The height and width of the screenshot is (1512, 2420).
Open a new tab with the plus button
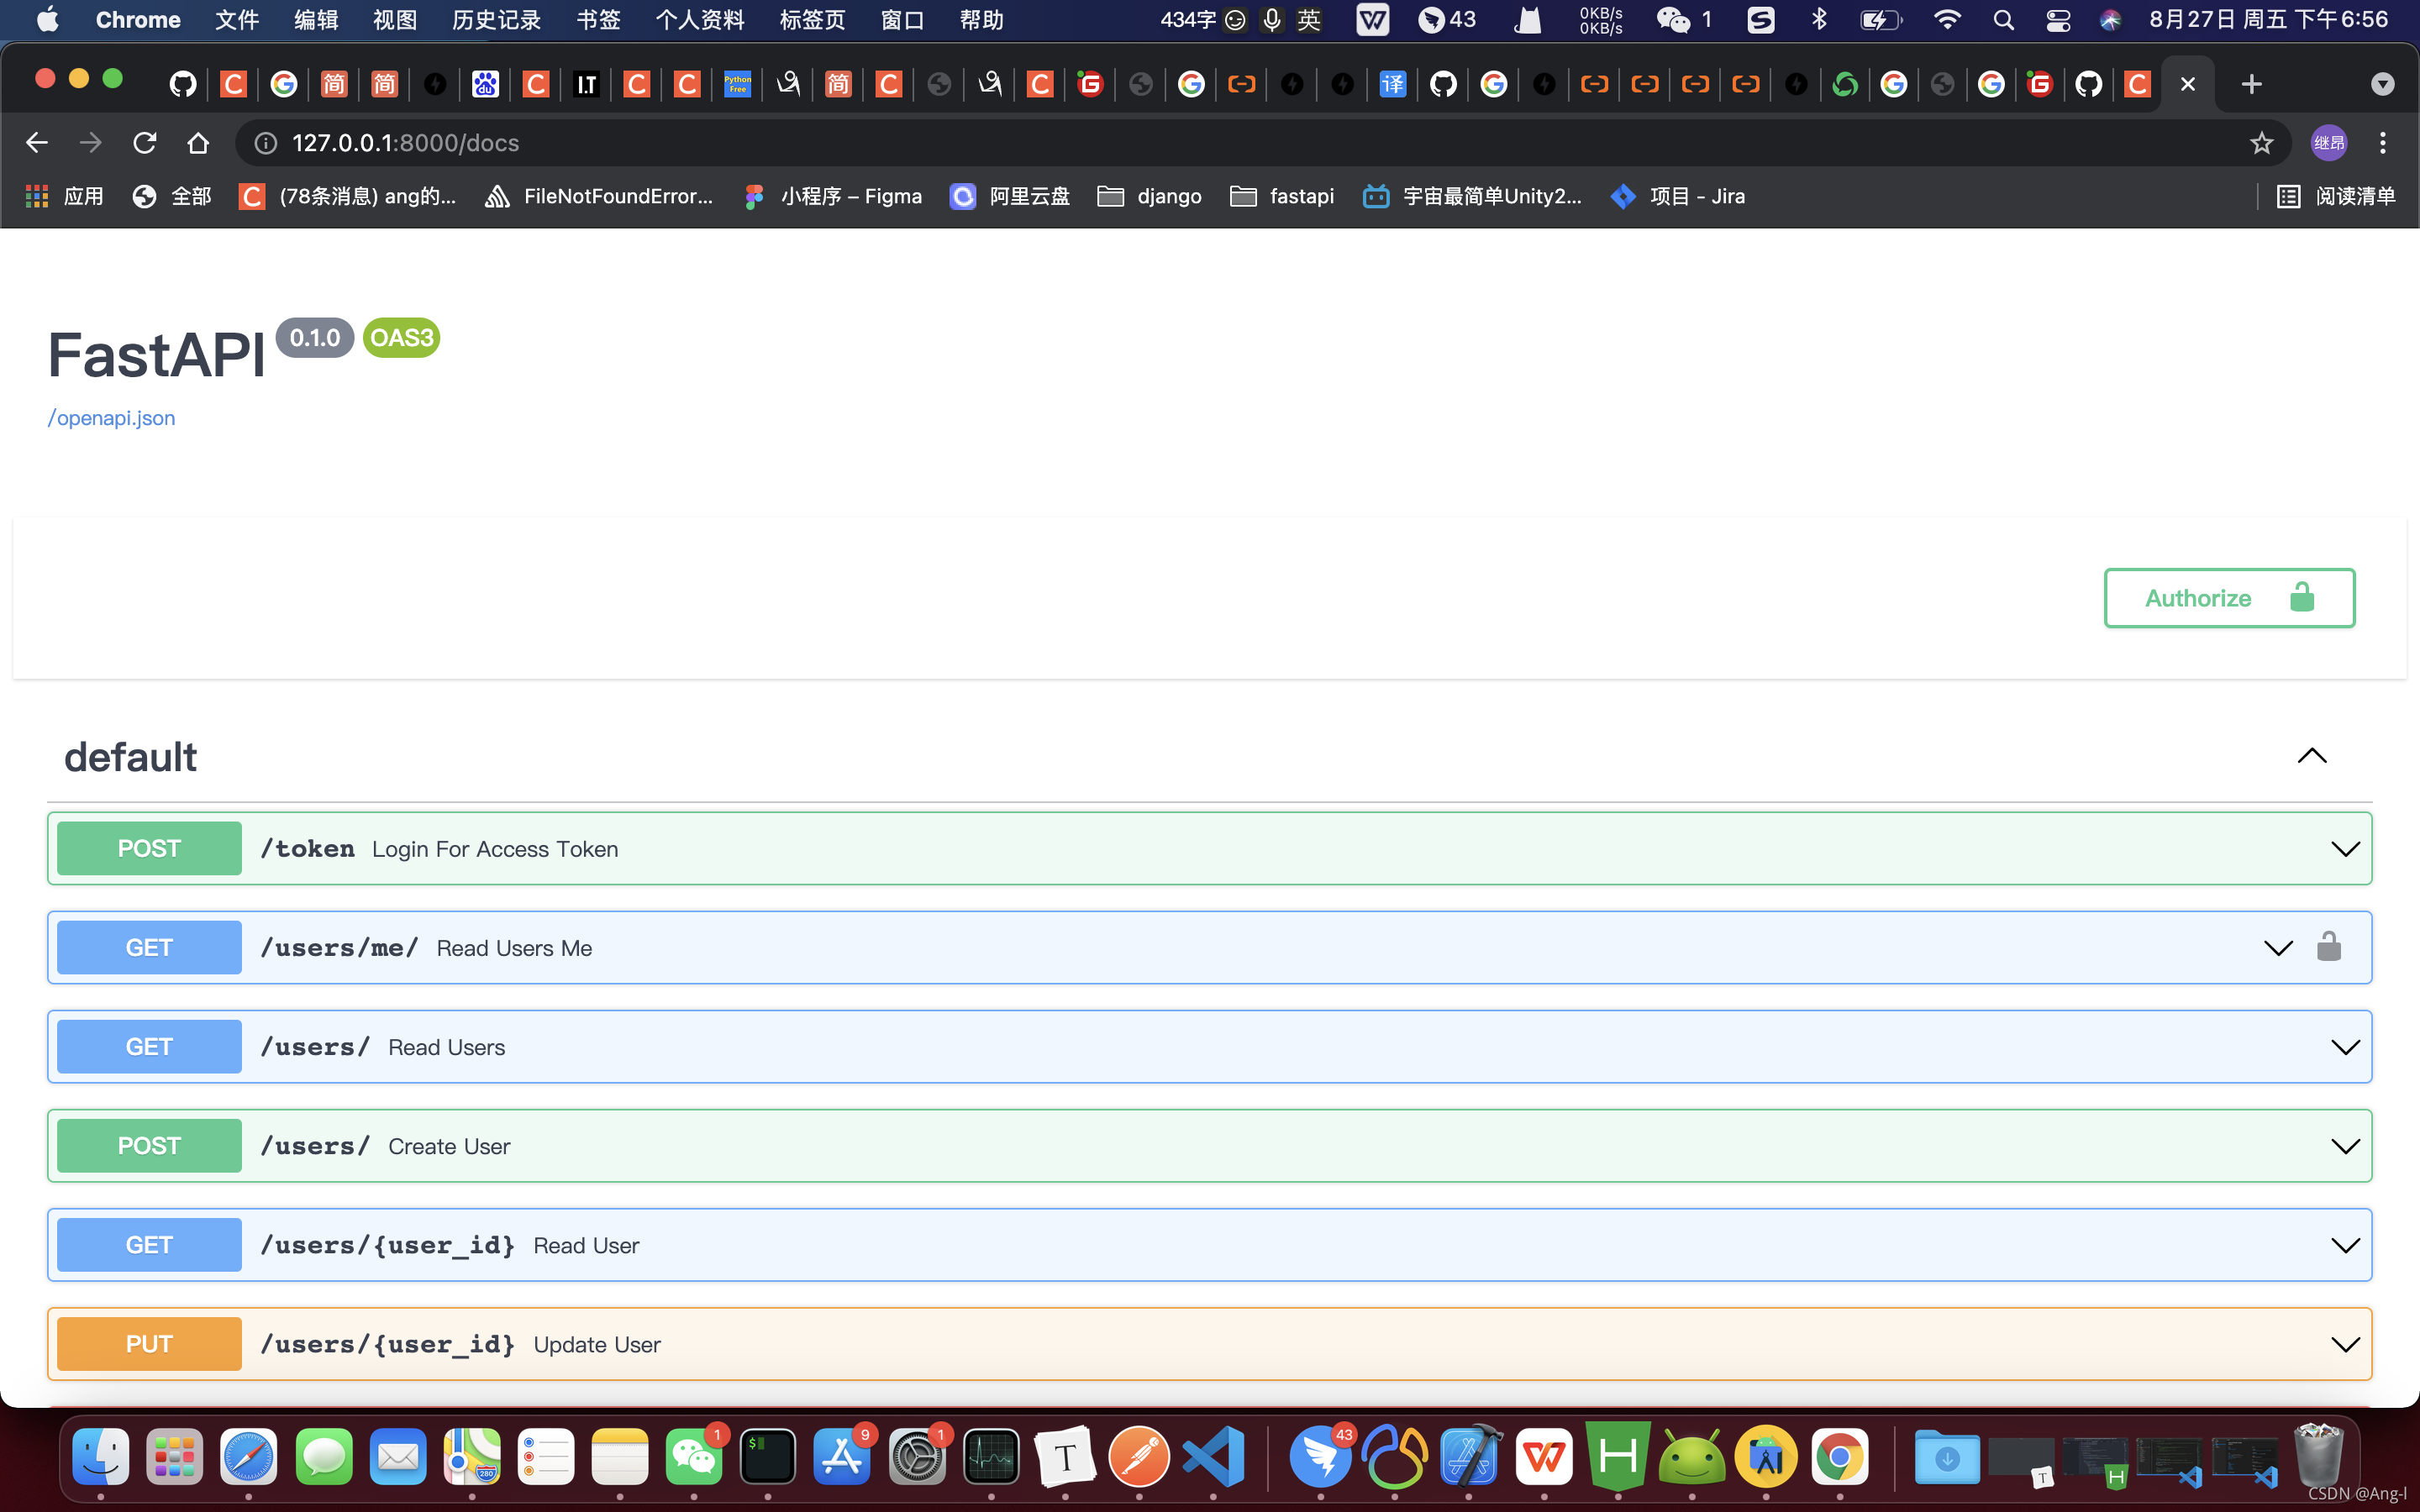point(2251,84)
